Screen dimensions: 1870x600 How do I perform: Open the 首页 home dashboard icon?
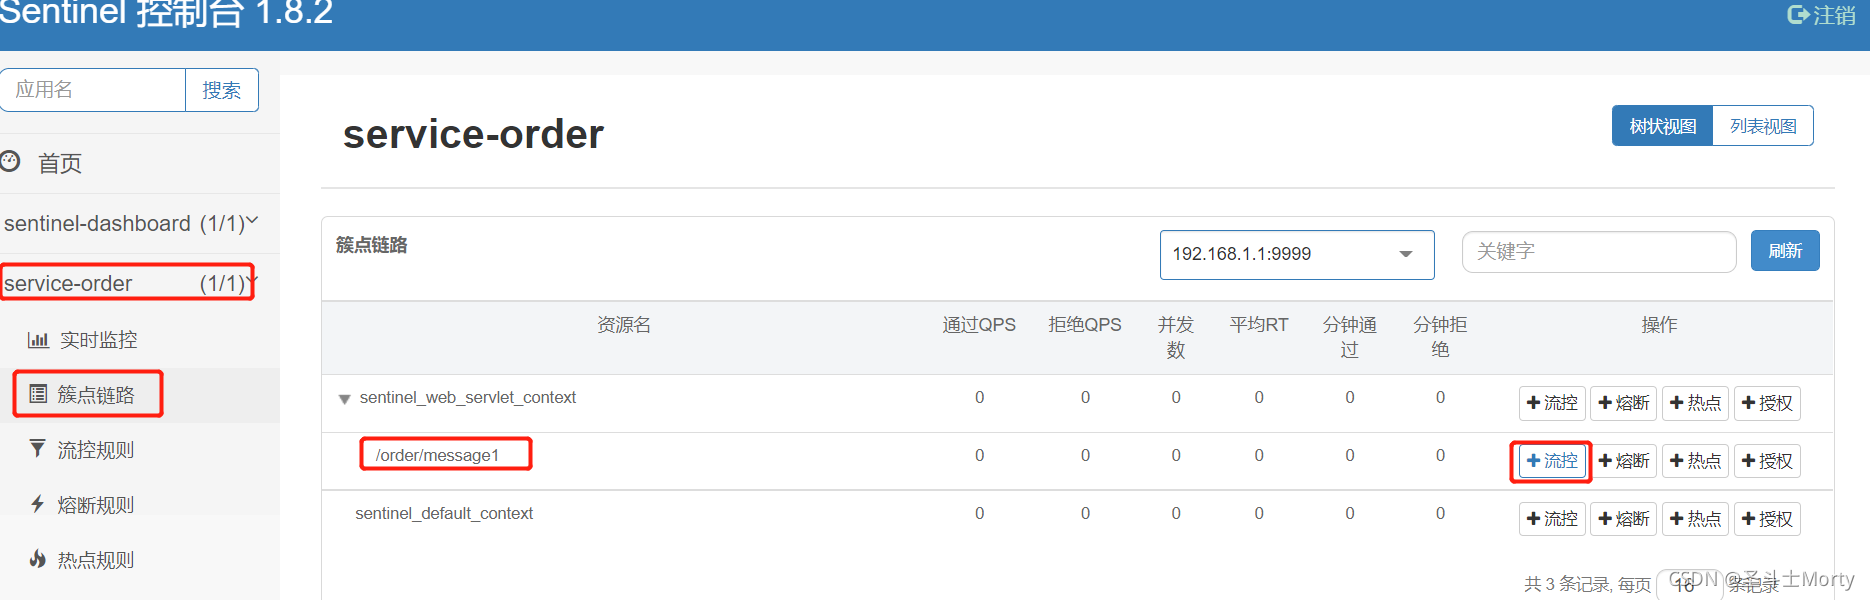pos(10,161)
